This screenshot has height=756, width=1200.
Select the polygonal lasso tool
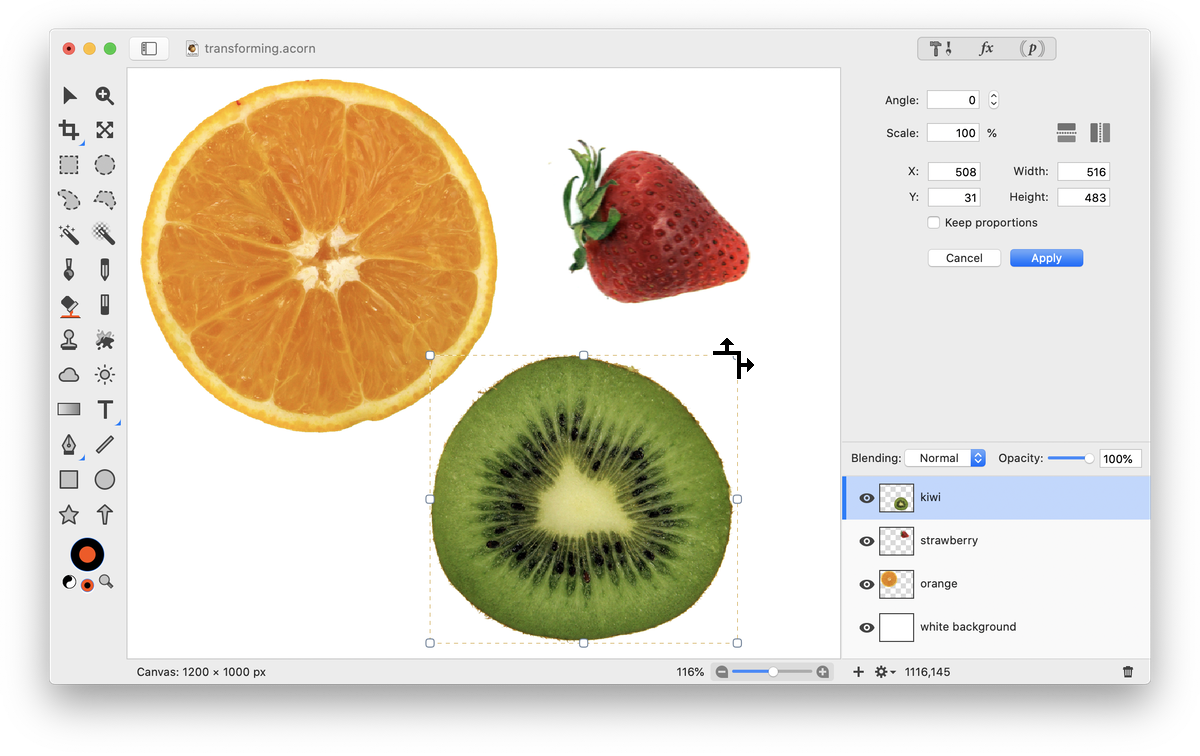(x=104, y=199)
